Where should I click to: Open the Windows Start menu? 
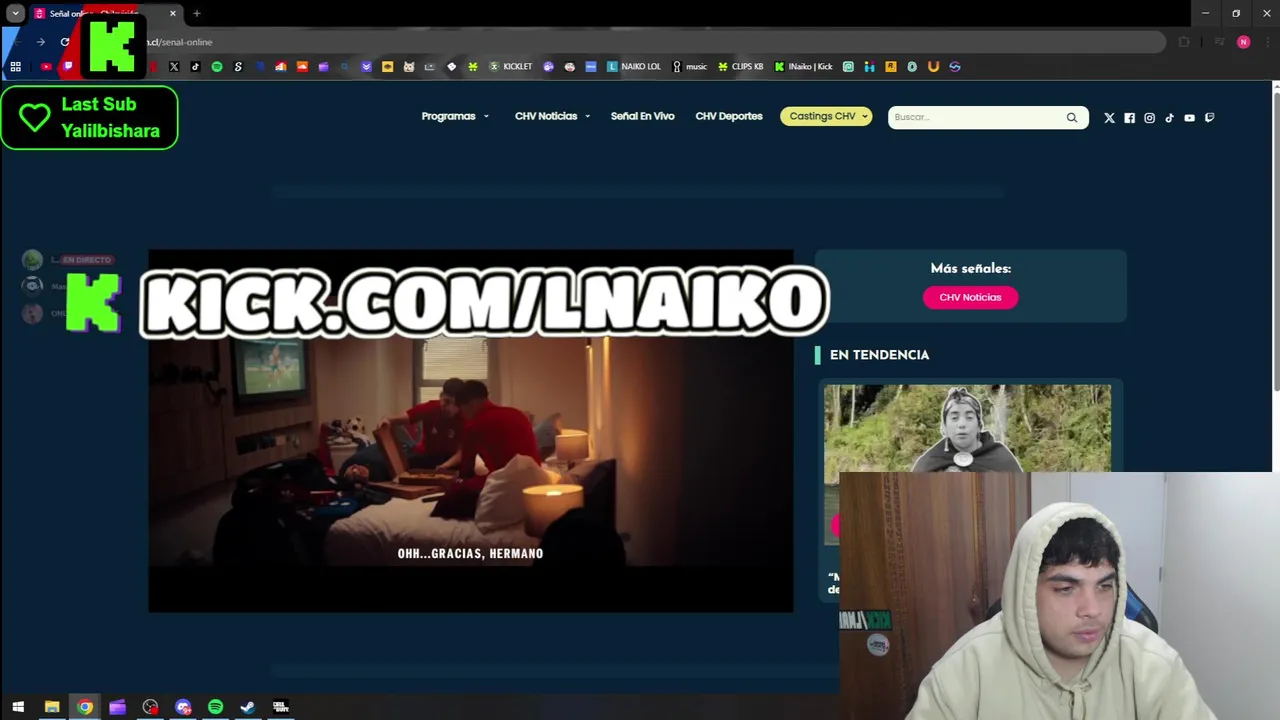click(x=18, y=707)
